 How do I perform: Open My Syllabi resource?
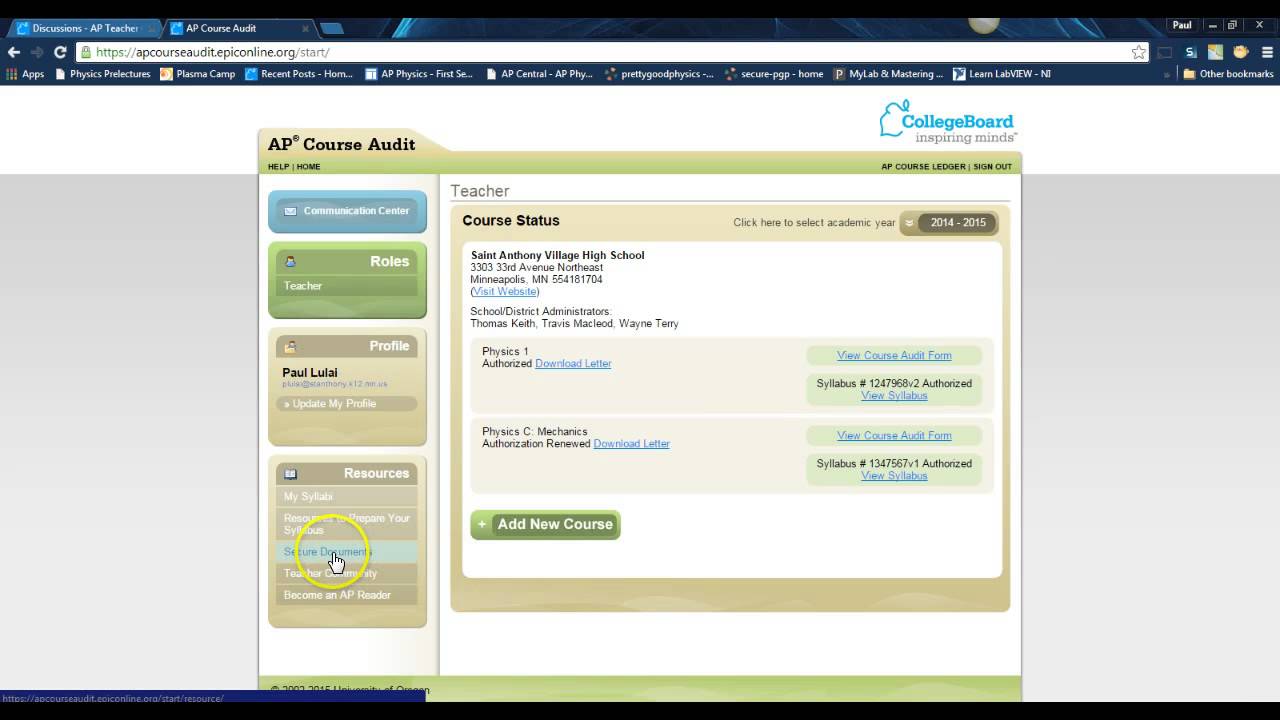[x=347, y=497]
